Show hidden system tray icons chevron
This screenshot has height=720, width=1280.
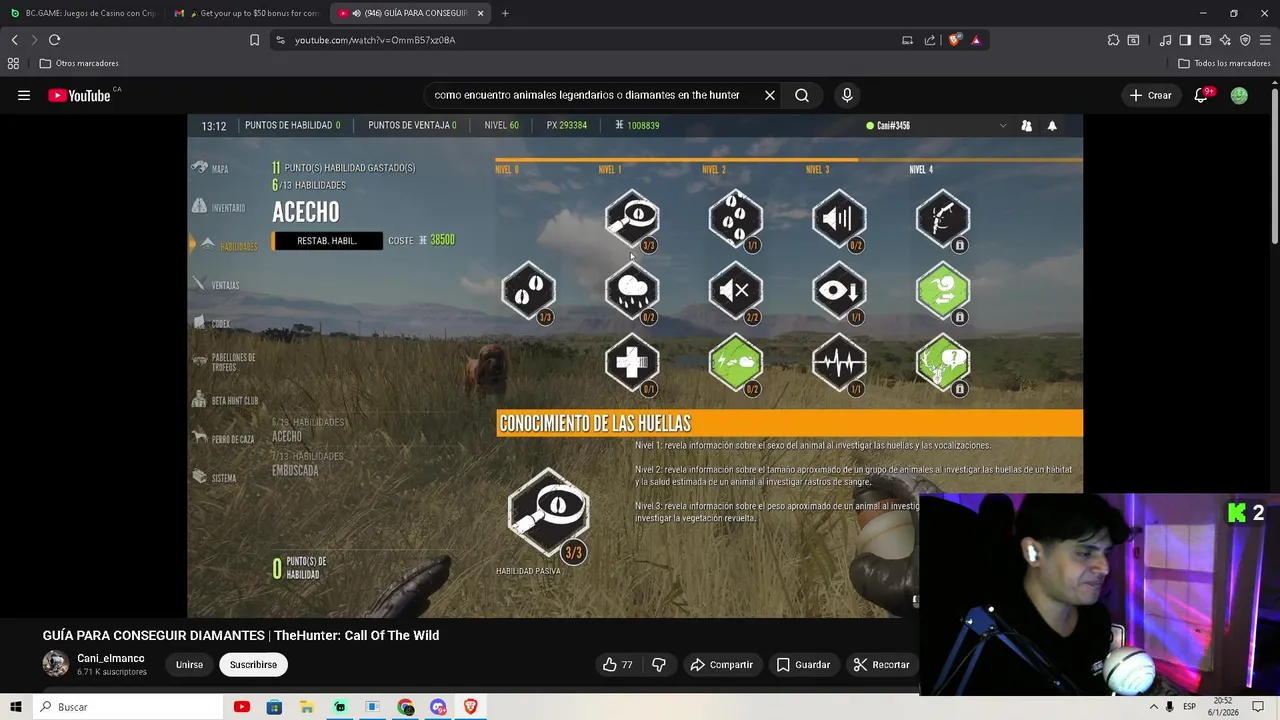[x=1153, y=707]
